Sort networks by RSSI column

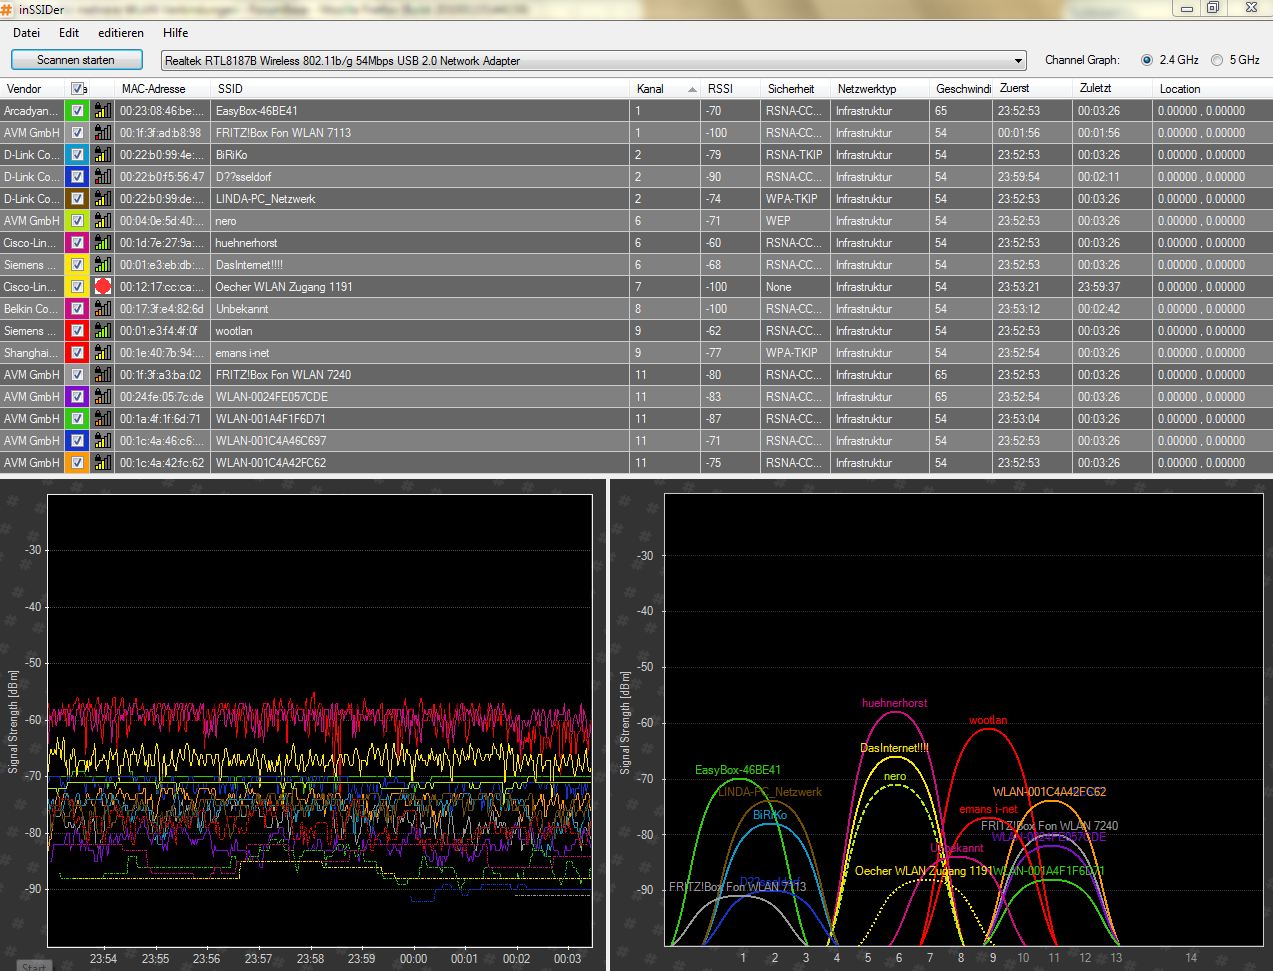720,89
